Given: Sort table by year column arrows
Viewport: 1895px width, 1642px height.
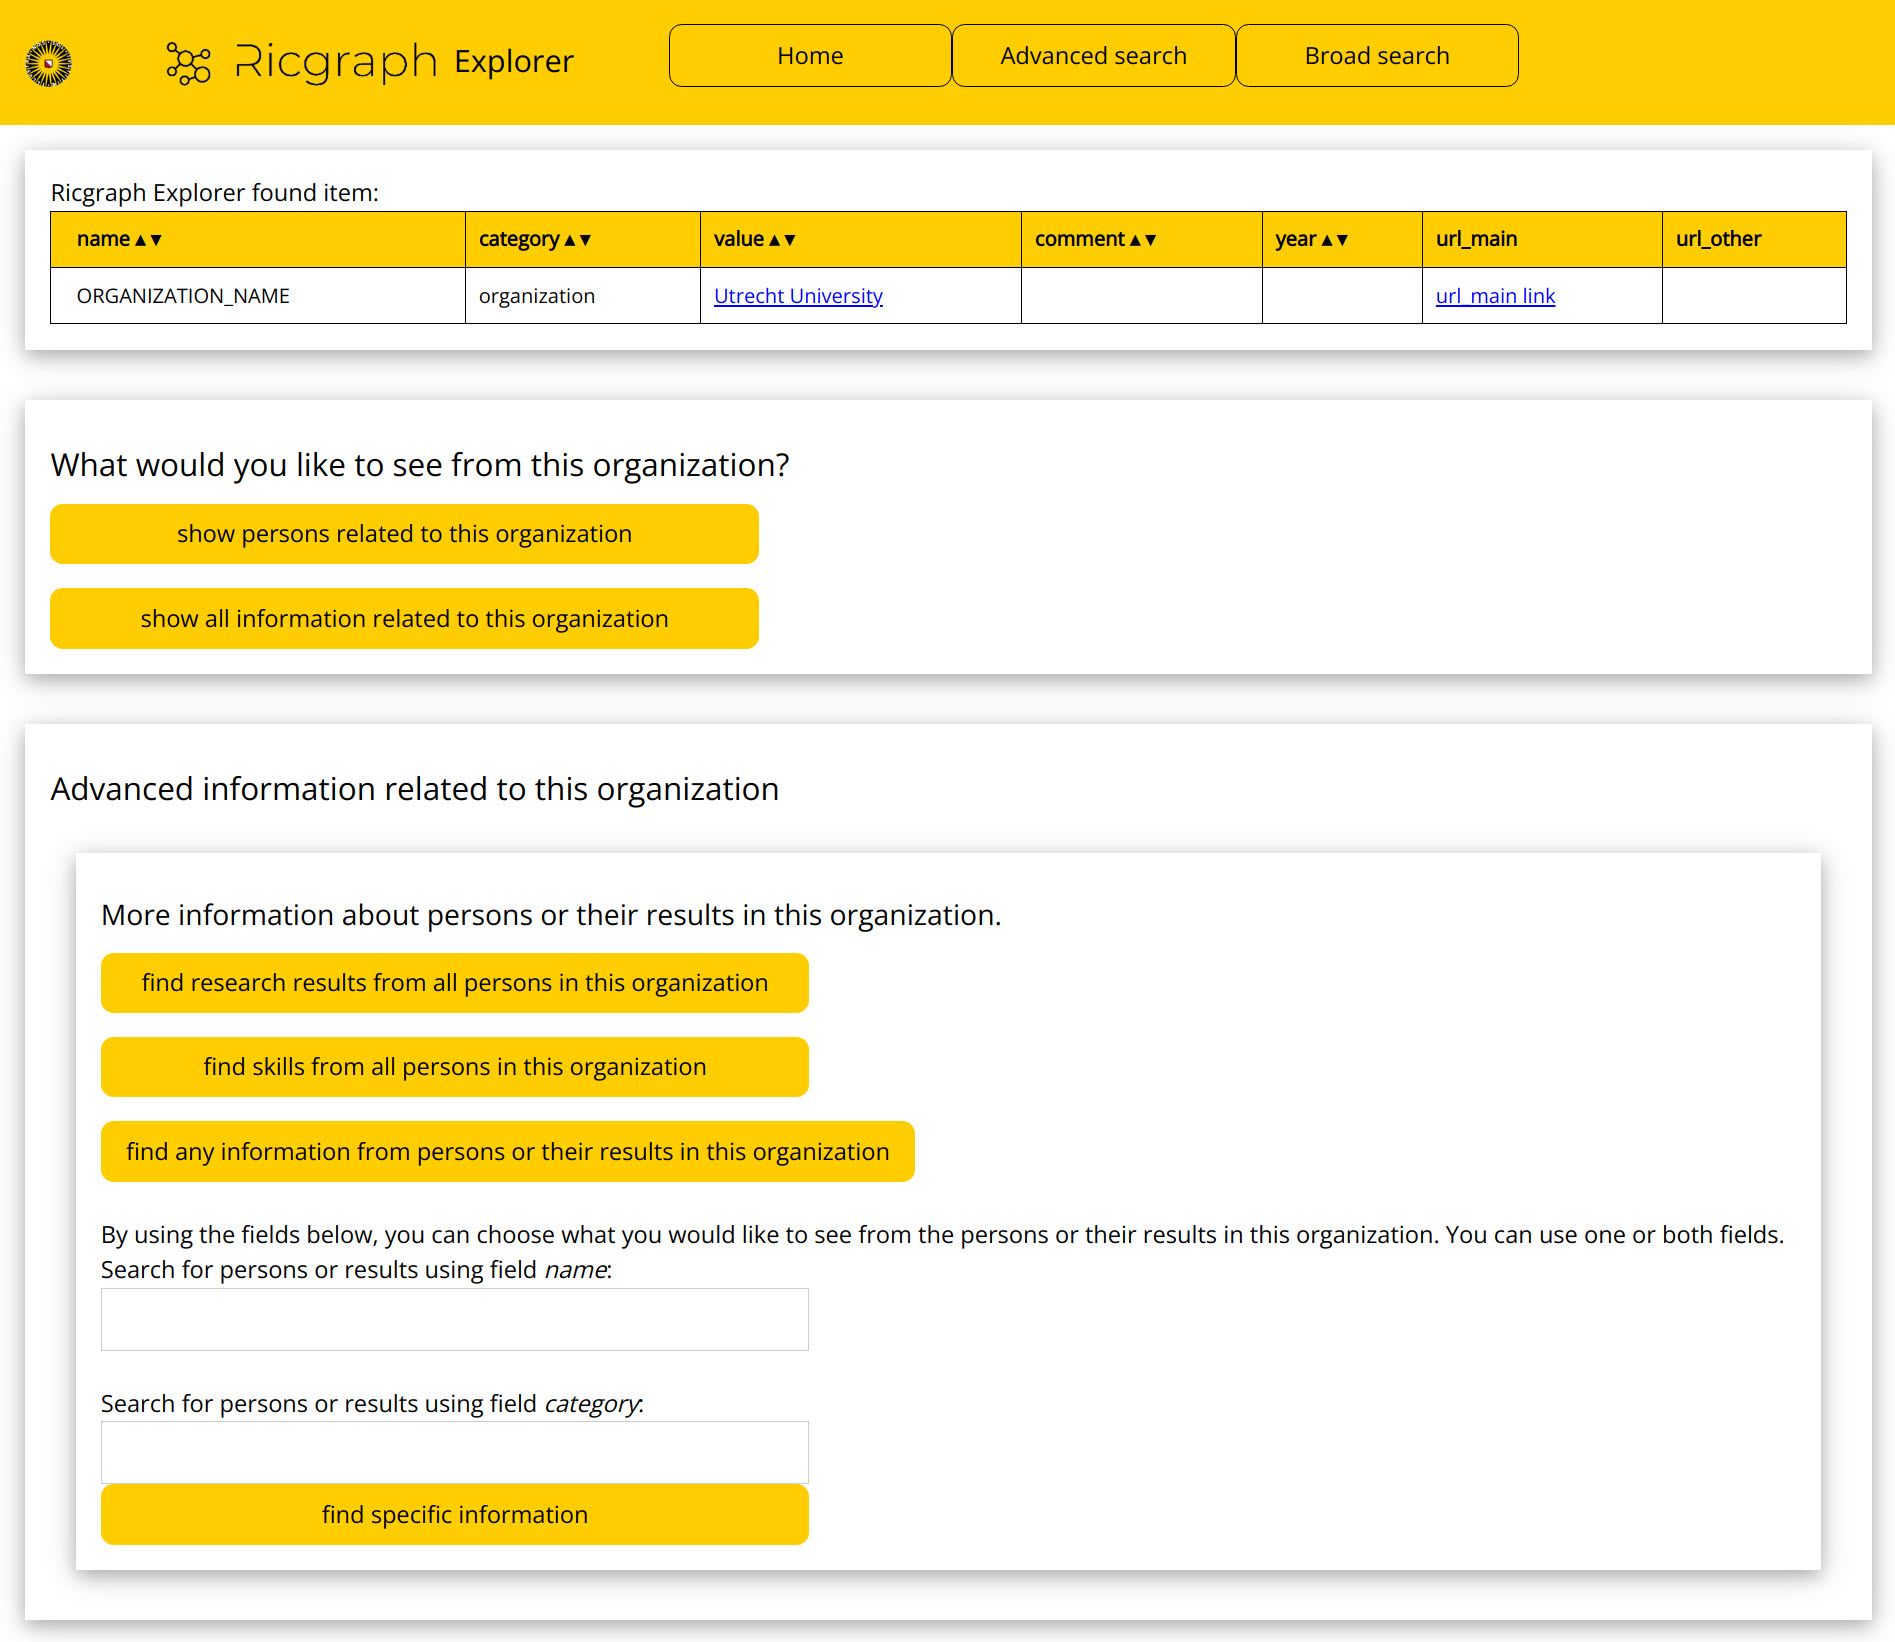Looking at the screenshot, I should 1335,240.
